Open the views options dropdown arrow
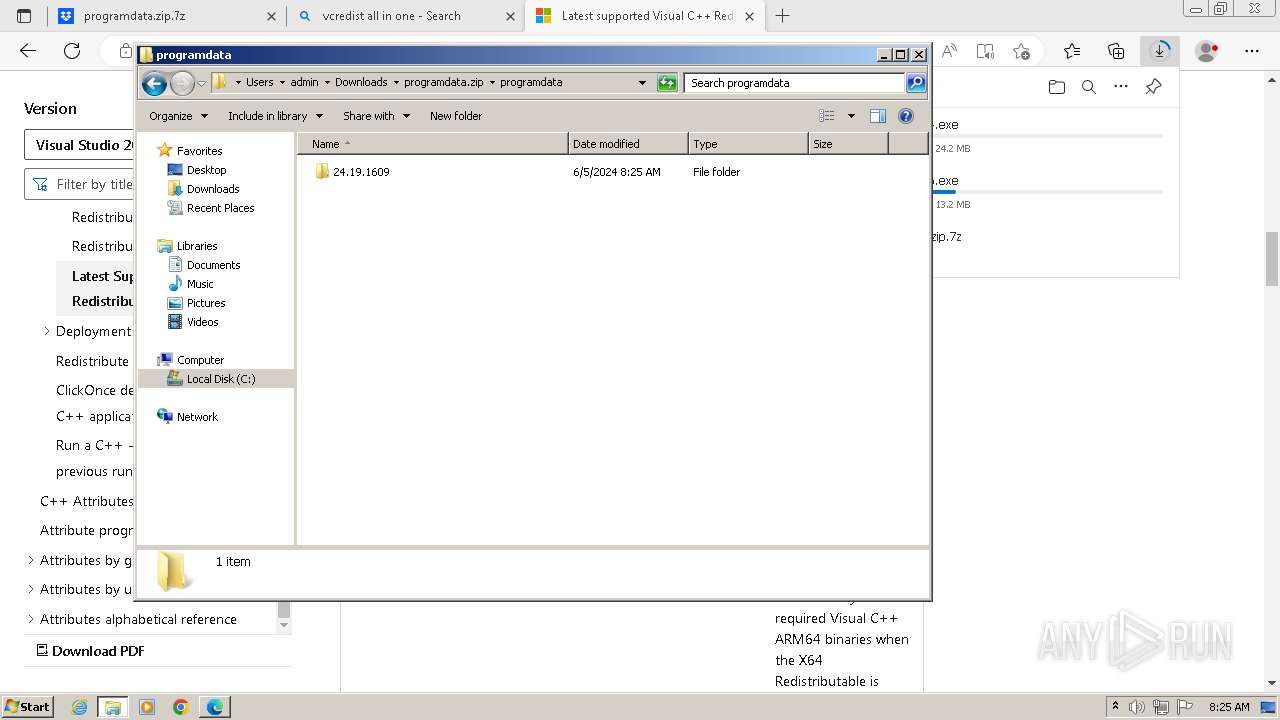The image size is (1280, 720). coord(851,116)
